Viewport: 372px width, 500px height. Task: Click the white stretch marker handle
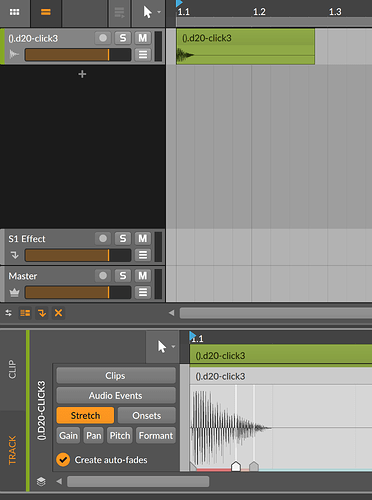pyautogui.click(x=236, y=466)
